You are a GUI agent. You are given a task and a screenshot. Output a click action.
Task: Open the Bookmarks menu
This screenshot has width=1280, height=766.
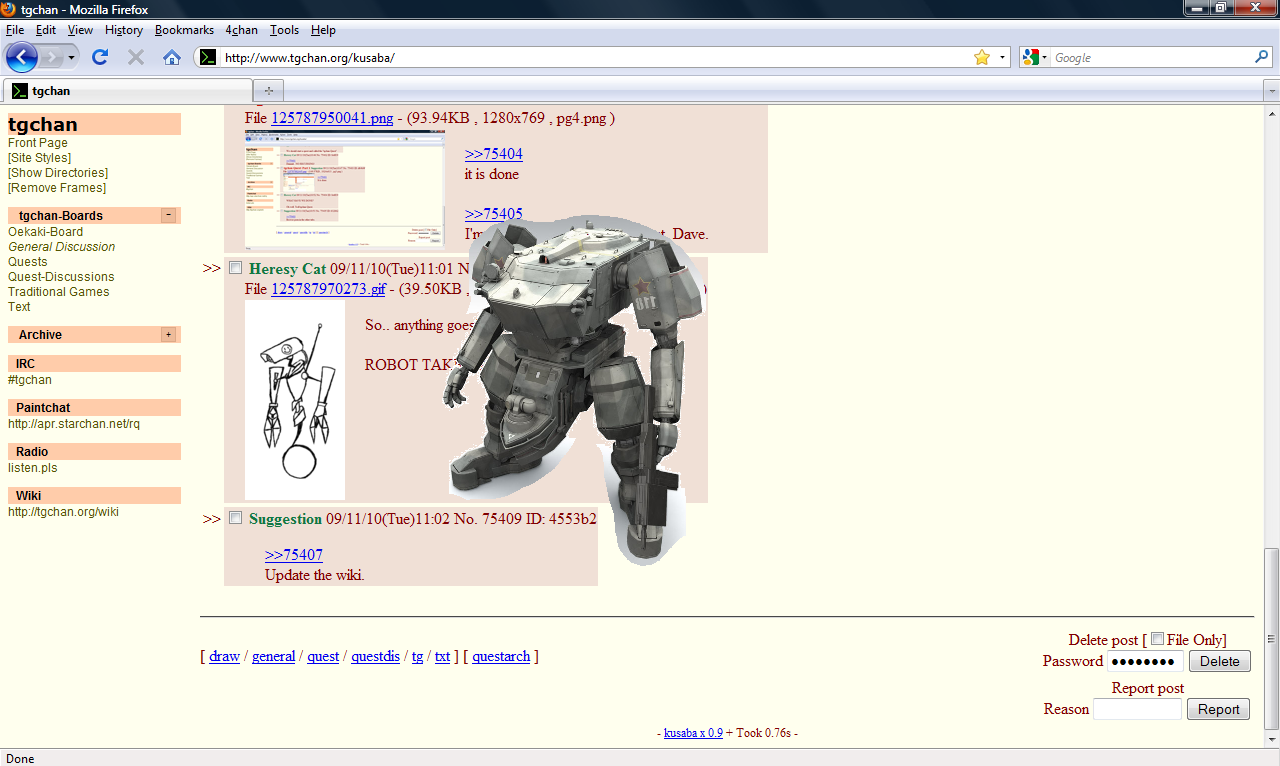coord(184,30)
